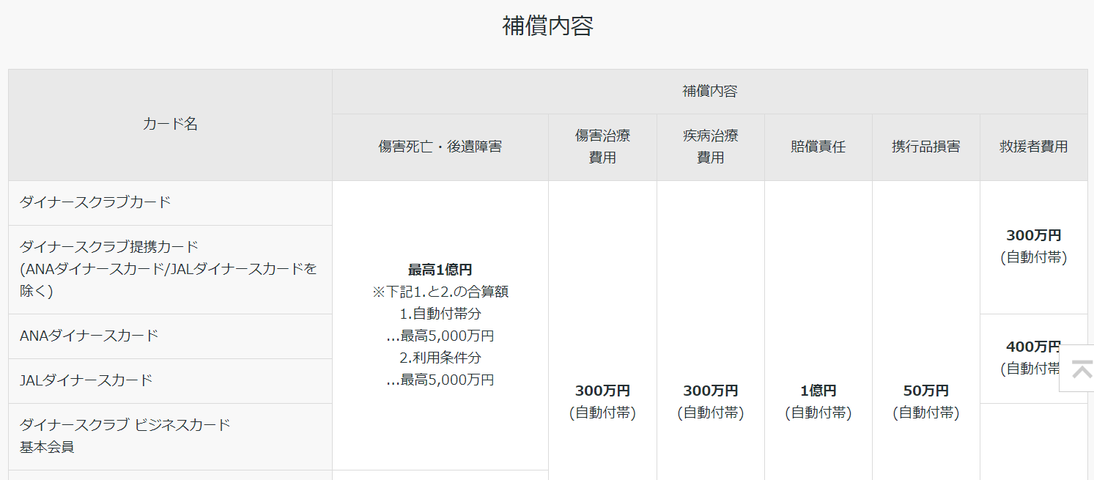Click 300万円 under 疾病治療費用
1094x480 pixels.
tap(710, 391)
